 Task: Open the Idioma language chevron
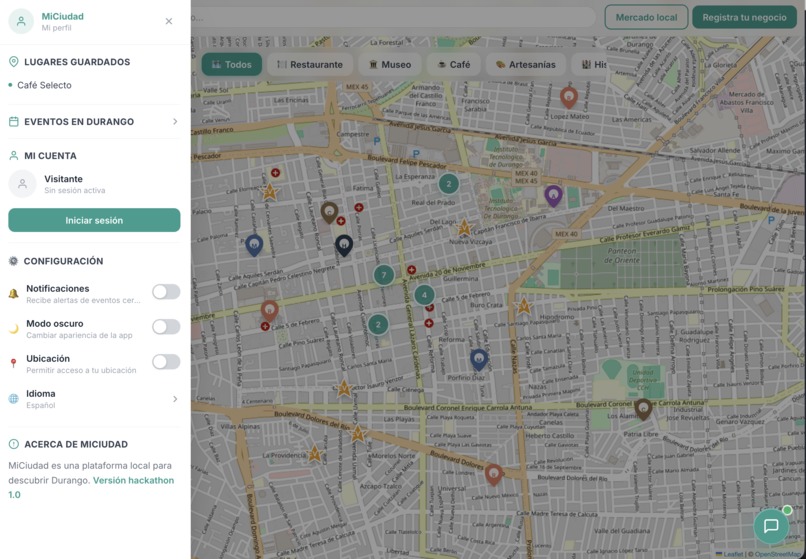pyautogui.click(x=175, y=399)
